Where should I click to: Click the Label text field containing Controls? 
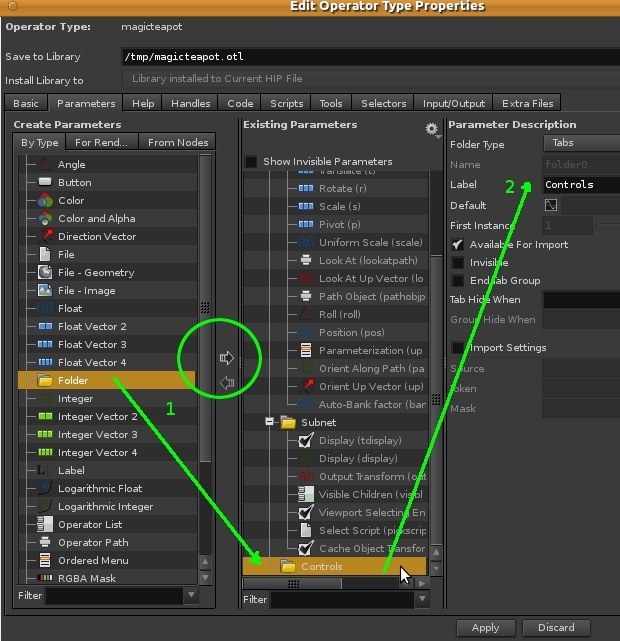[x=580, y=185]
